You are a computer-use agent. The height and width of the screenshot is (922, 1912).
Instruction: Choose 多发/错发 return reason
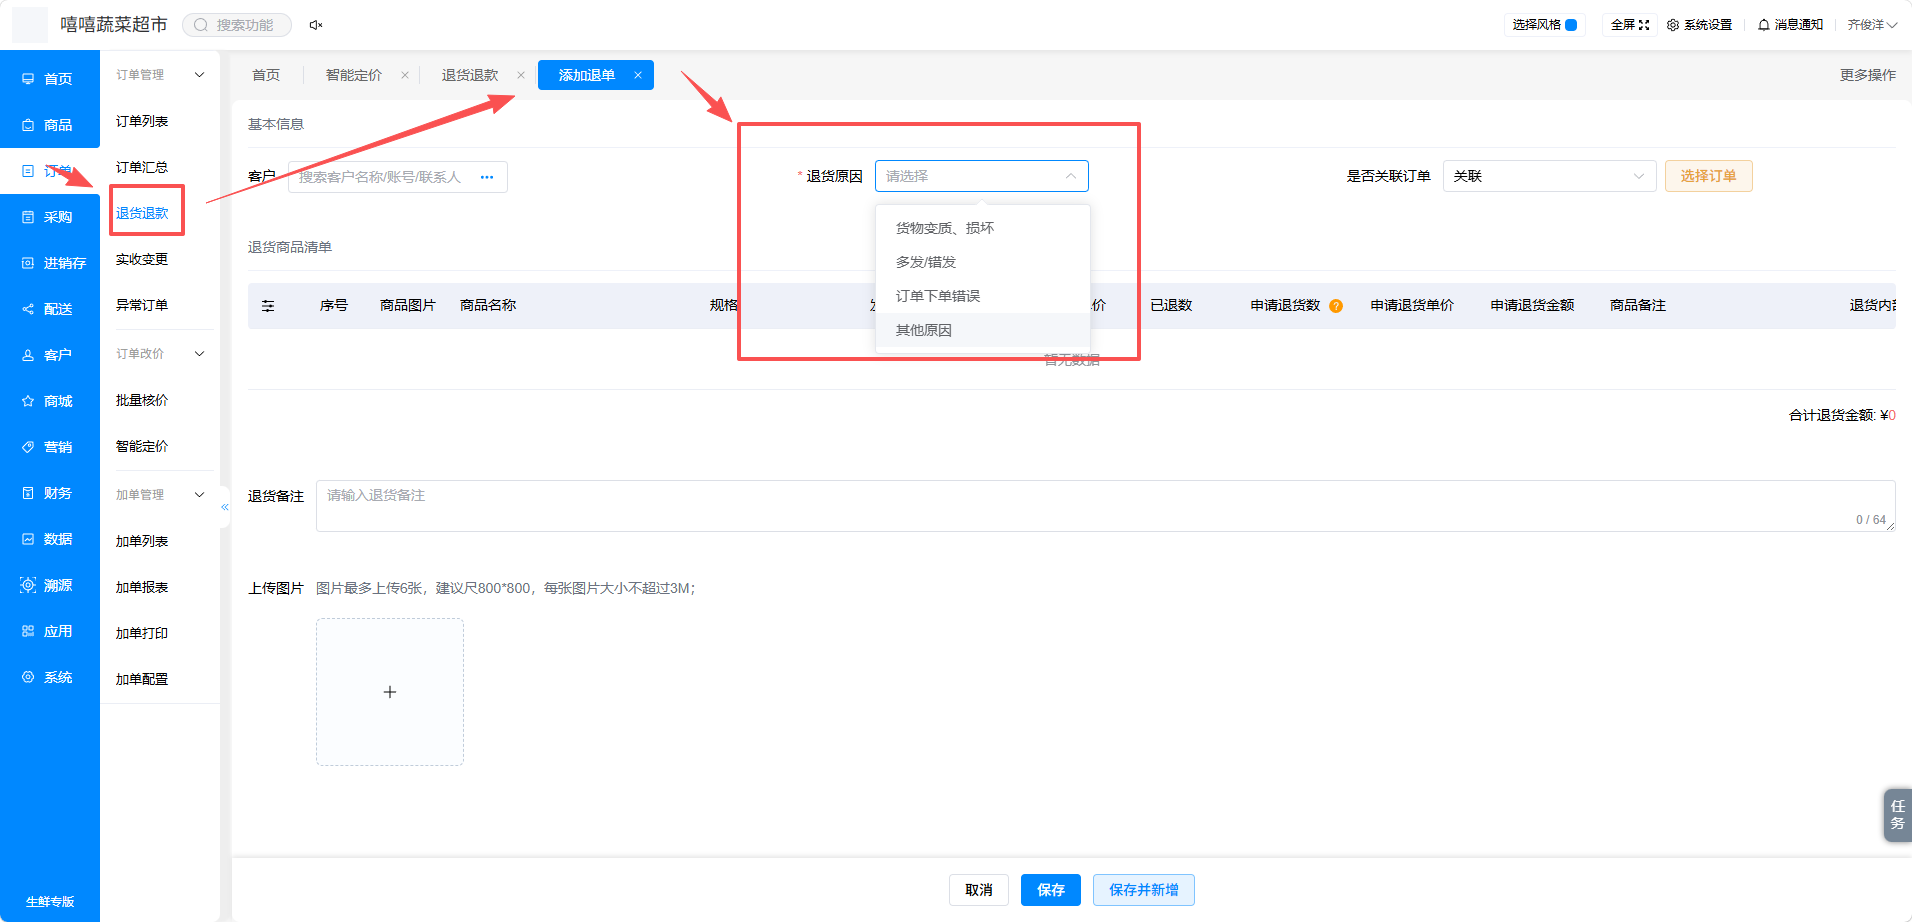982,262
